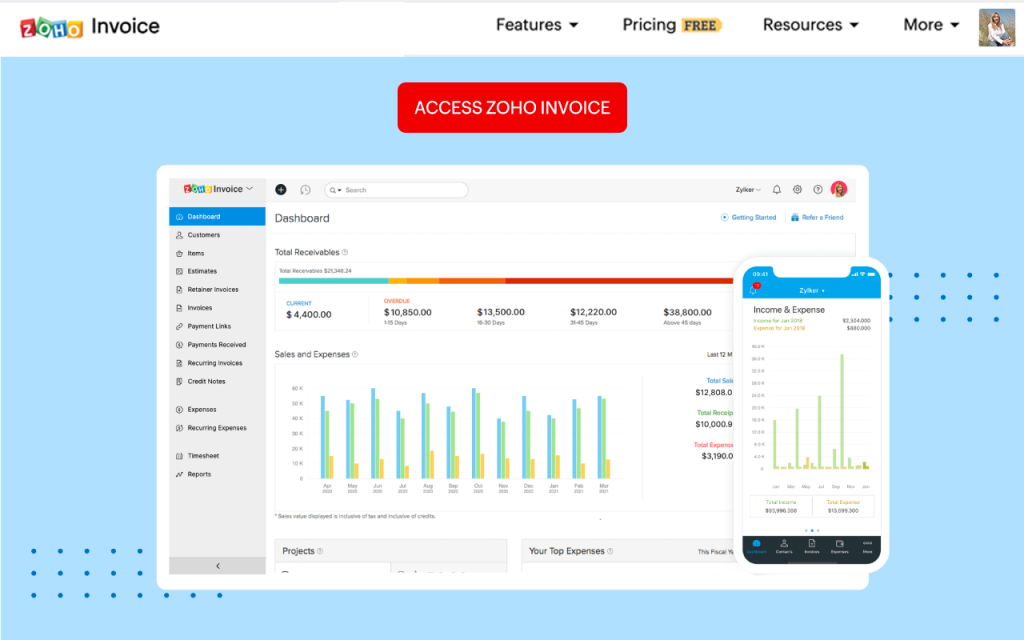
Task: Click the ACCESS ZOHO INVOICE button
Action: pos(512,108)
